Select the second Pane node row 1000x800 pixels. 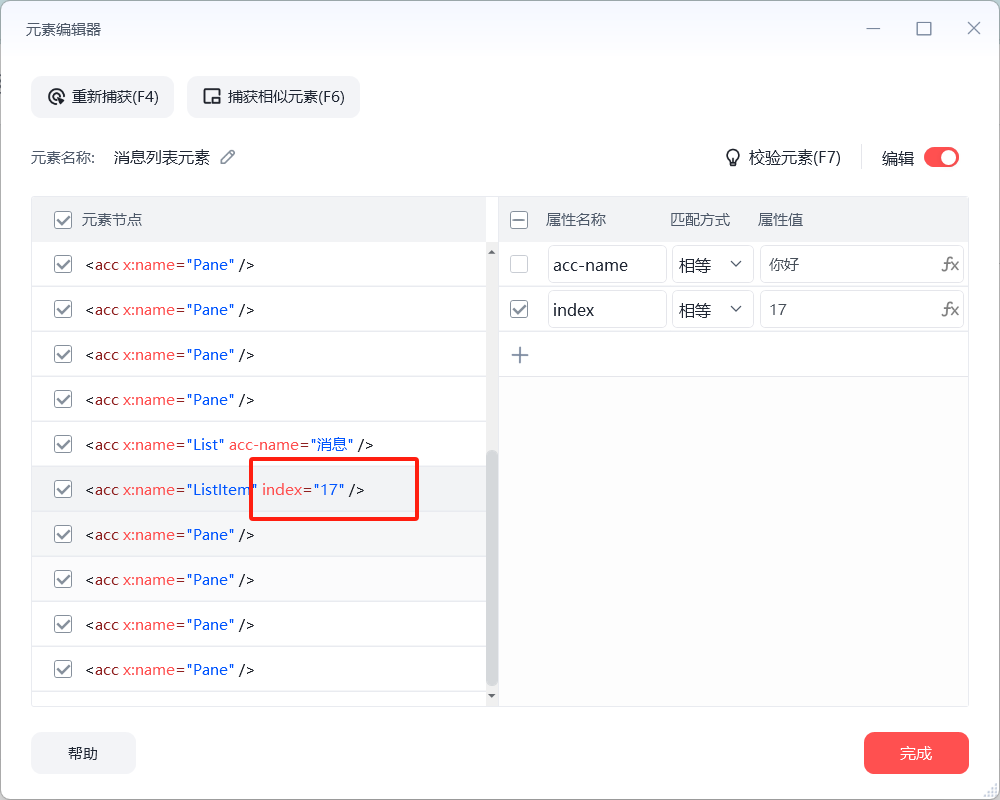coord(259,309)
